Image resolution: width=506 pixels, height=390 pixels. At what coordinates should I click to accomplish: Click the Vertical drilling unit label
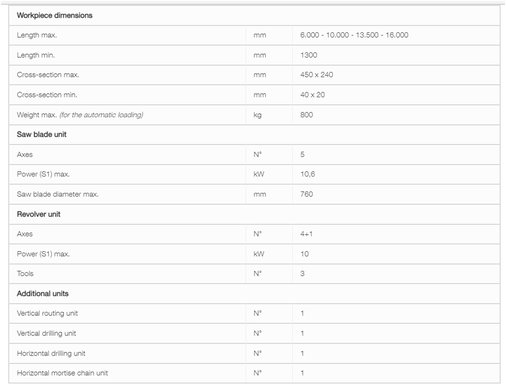tap(46, 333)
